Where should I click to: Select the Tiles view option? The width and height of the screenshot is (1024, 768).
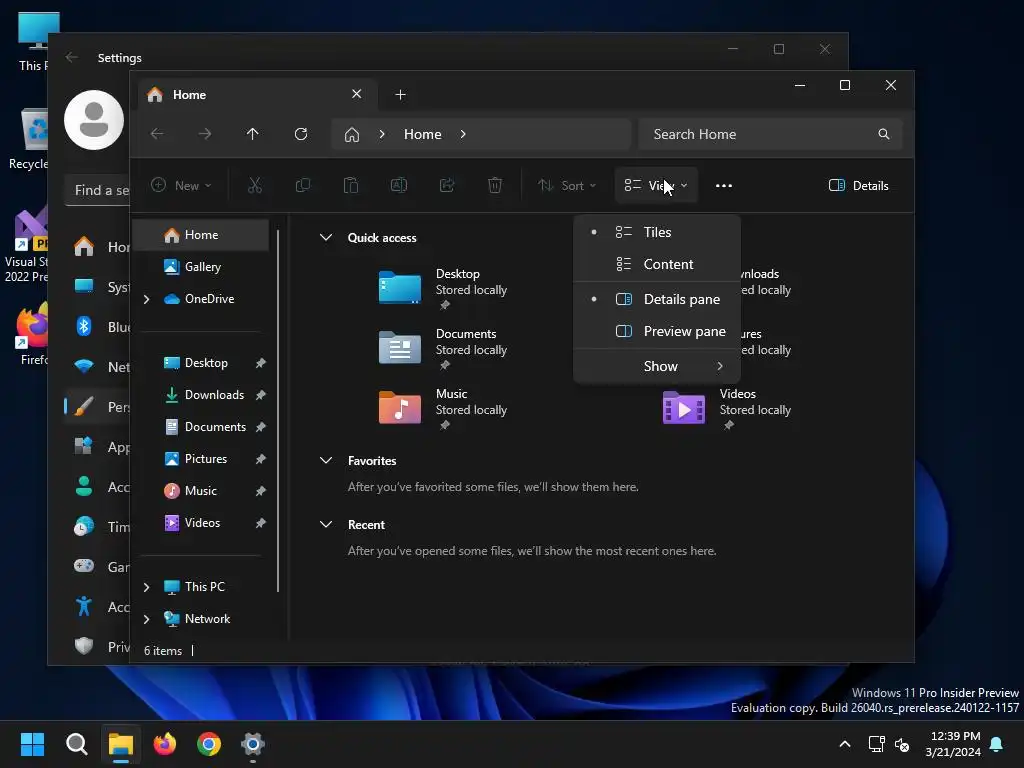pos(657,232)
